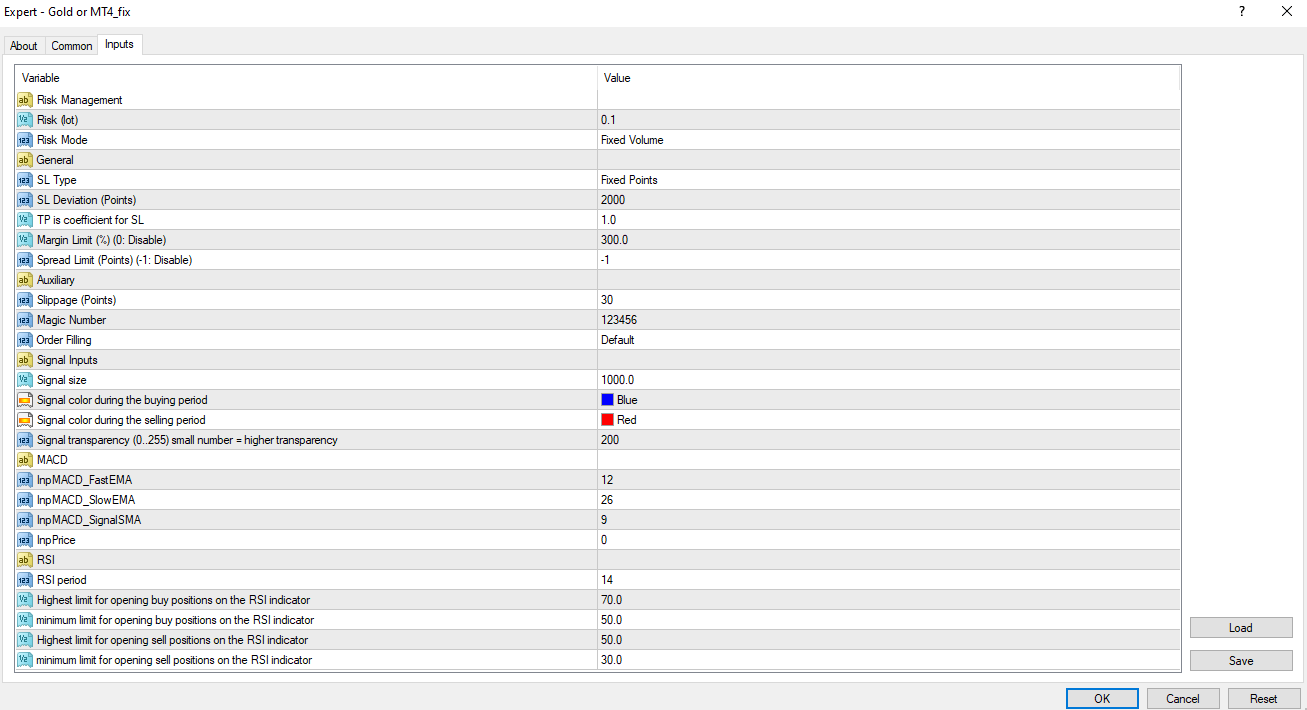Open the Risk Mode Fixed Volume value
This screenshot has width=1307, height=710.
632,140
